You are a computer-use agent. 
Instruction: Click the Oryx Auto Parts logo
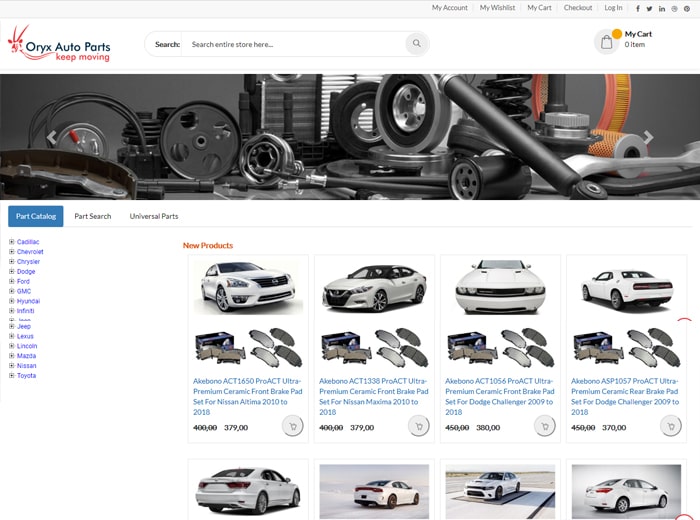59,44
